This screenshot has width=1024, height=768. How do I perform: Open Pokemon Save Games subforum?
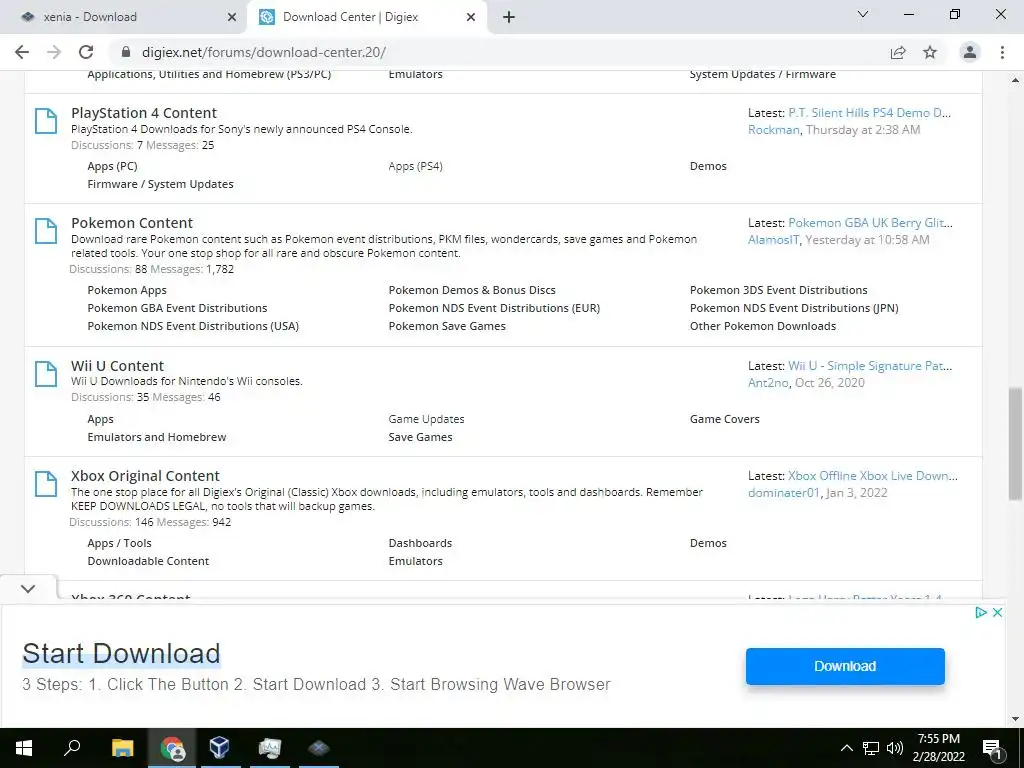coord(447,326)
